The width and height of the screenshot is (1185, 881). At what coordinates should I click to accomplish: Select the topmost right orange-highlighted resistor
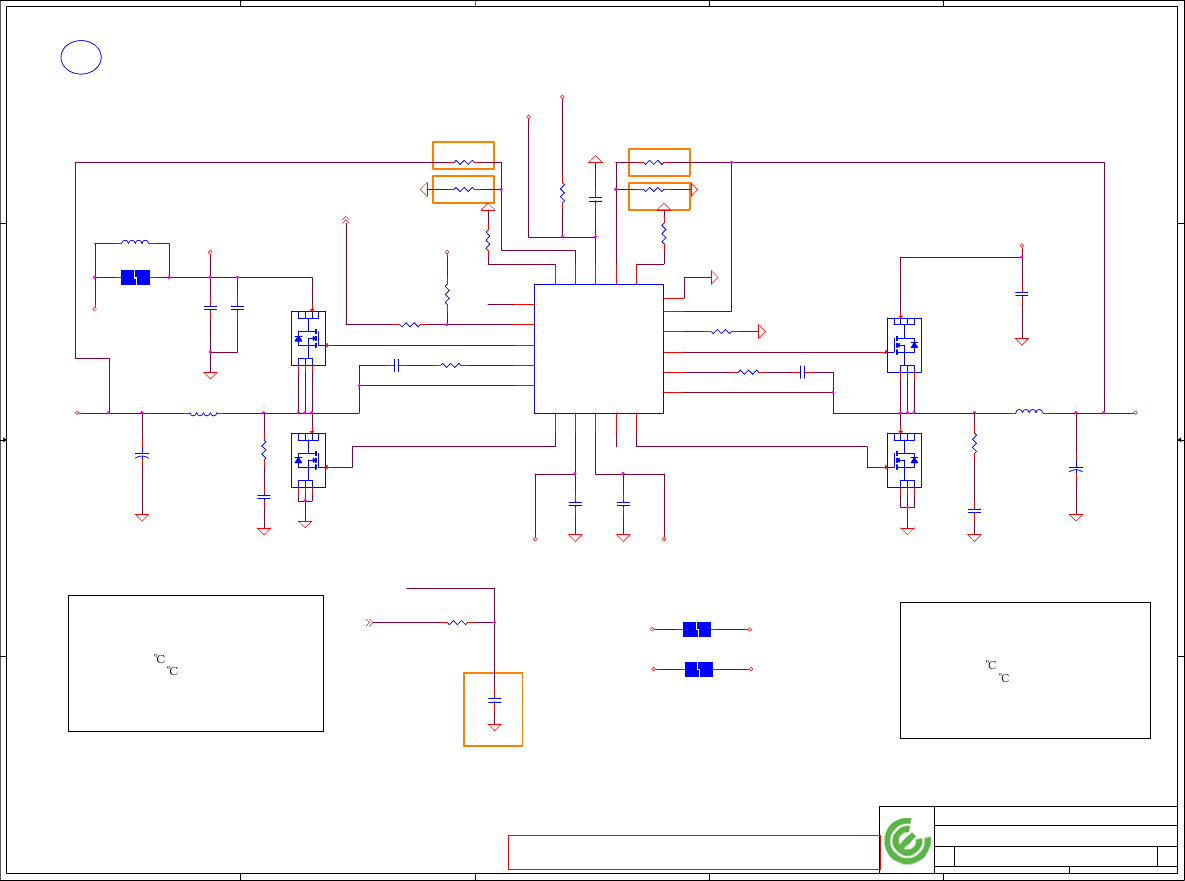(x=659, y=162)
